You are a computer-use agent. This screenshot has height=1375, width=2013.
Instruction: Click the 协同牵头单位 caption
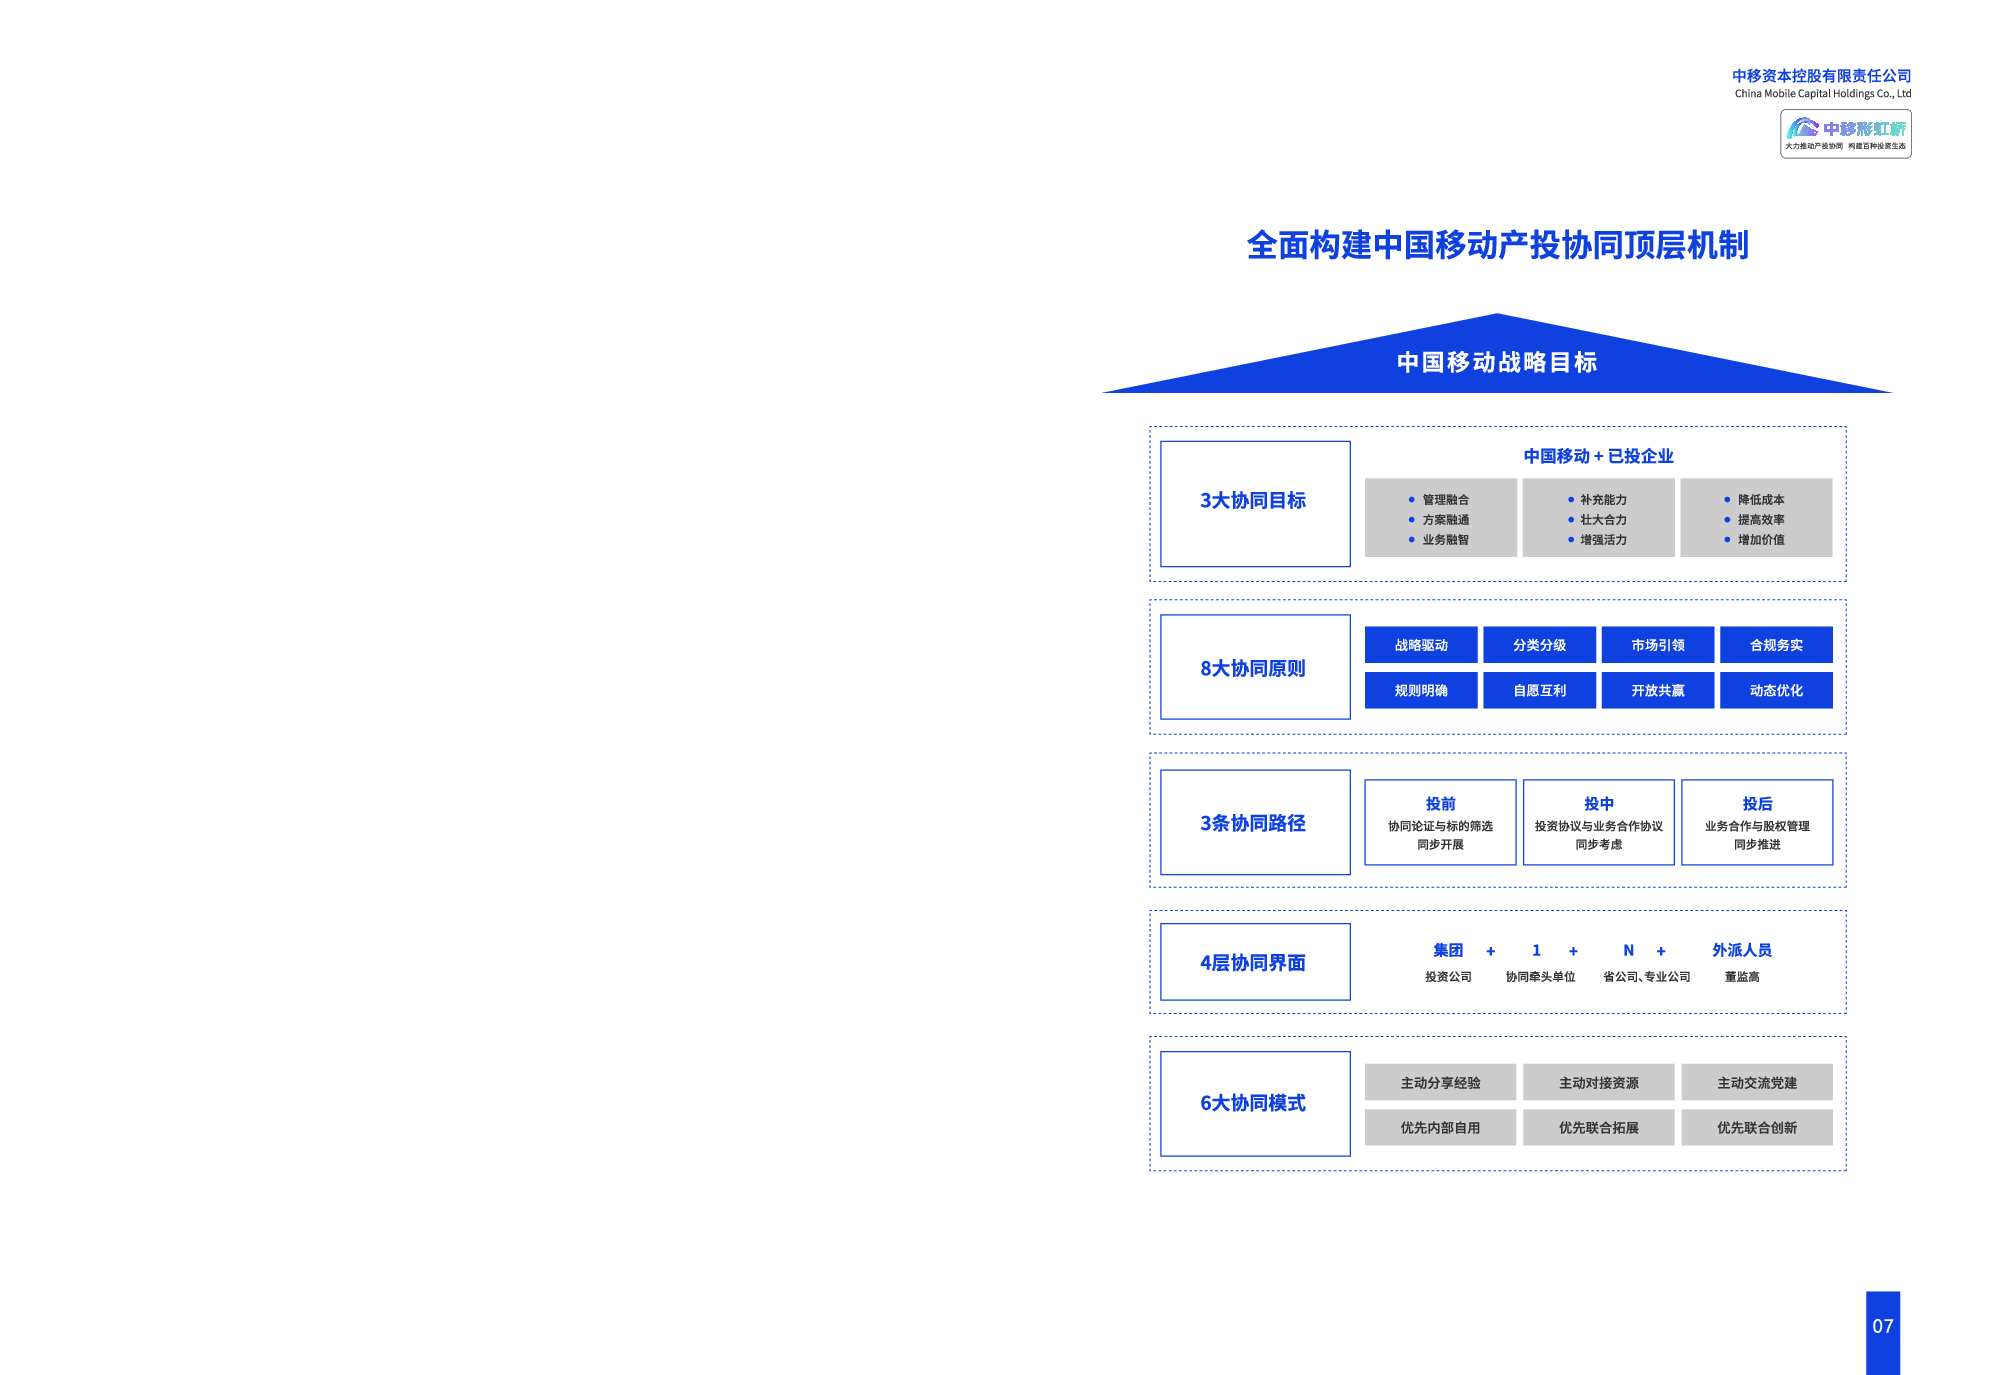(1540, 977)
